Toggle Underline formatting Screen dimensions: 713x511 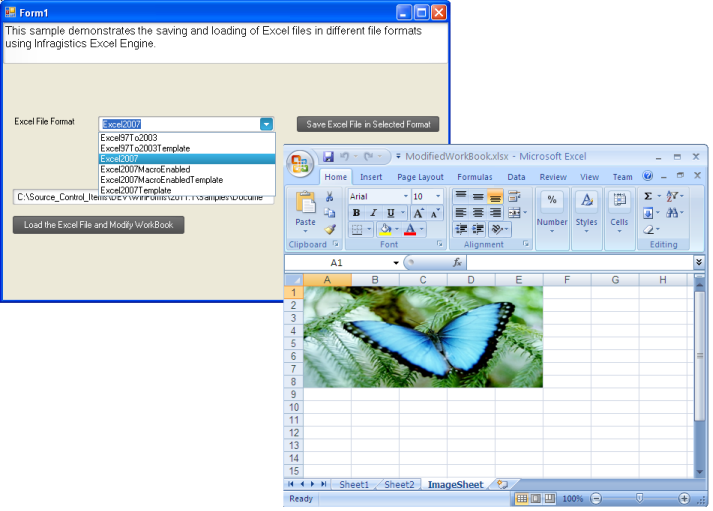click(x=390, y=213)
